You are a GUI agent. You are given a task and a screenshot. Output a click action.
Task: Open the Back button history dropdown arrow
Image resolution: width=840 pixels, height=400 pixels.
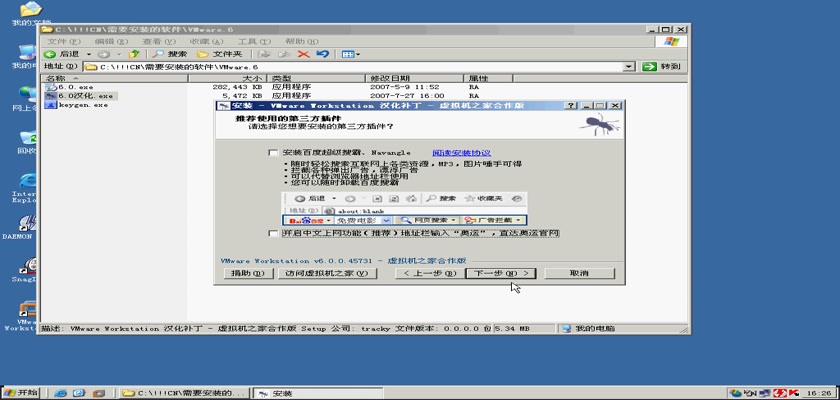coord(89,54)
